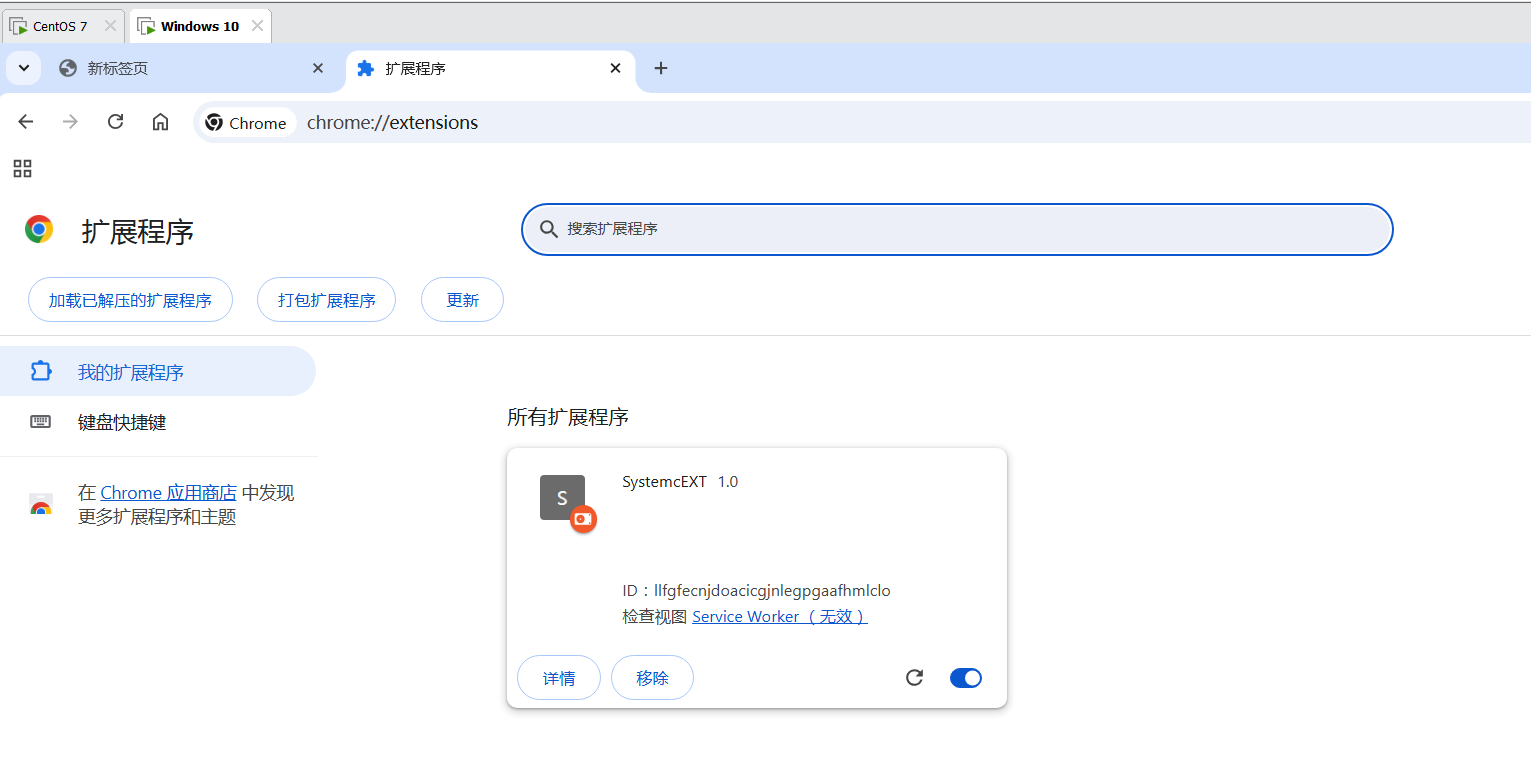Open 我的扩展程序 in the sidebar
The height and width of the screenshot is (783, 1531).
(x=158, y=372)
